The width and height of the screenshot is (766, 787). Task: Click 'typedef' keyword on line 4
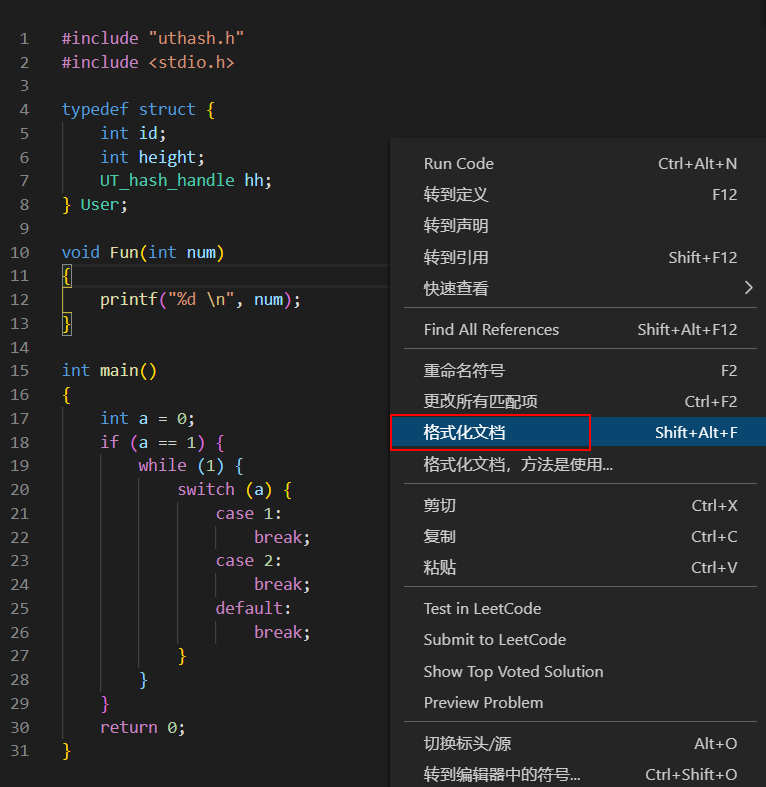coord(95,110)
